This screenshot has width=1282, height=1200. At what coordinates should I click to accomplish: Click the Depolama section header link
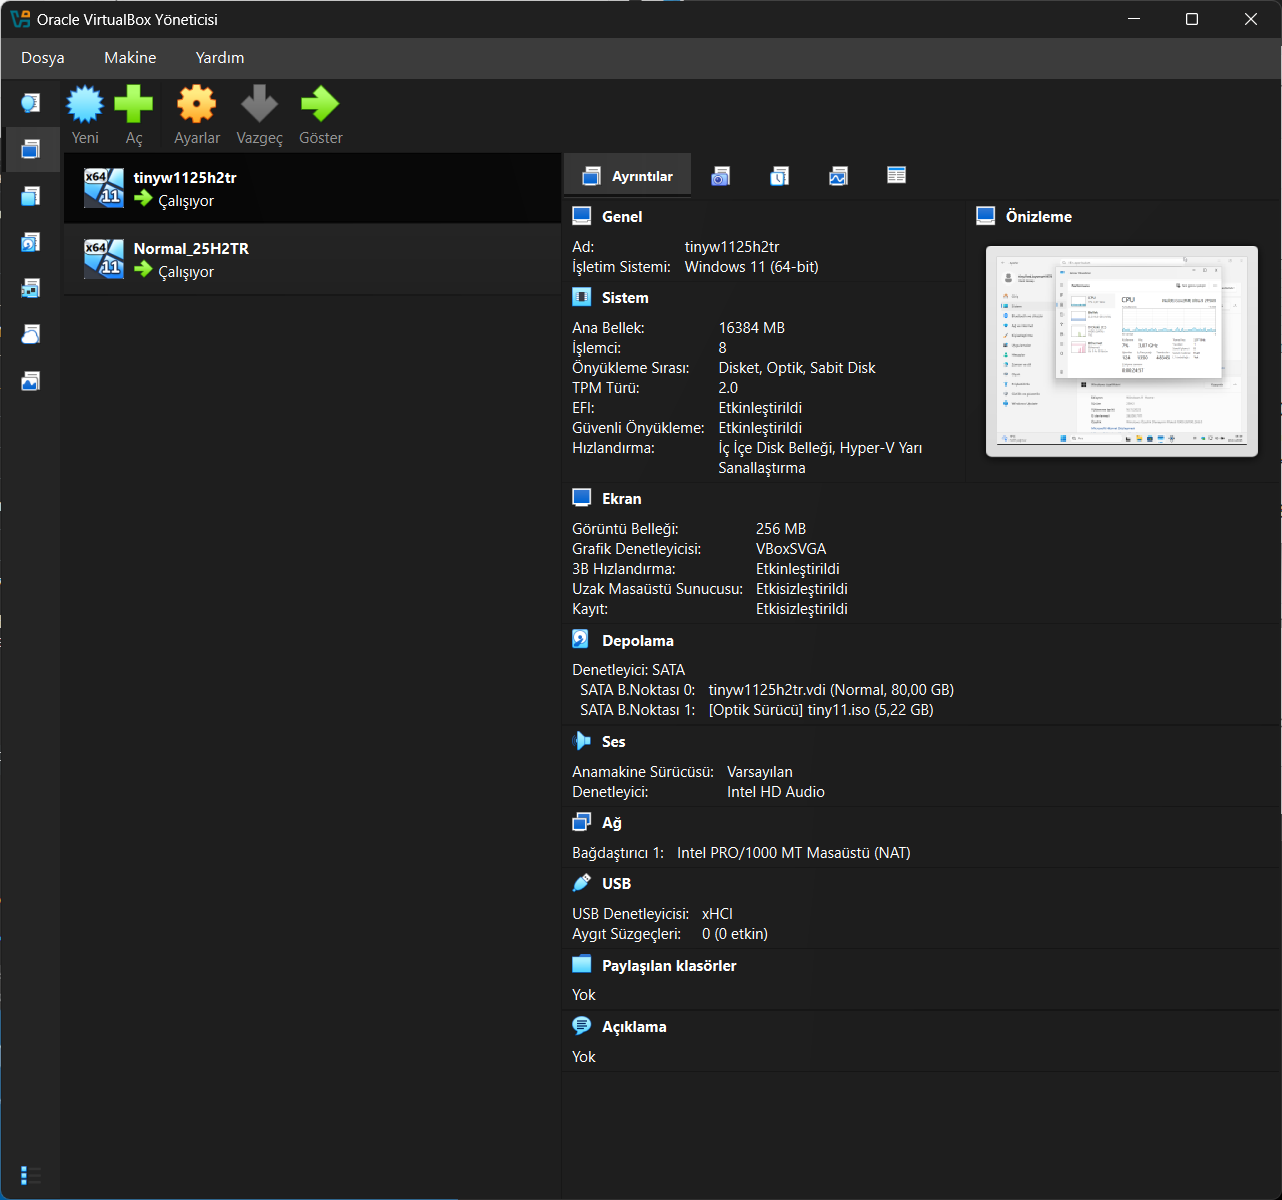[637, 641]
